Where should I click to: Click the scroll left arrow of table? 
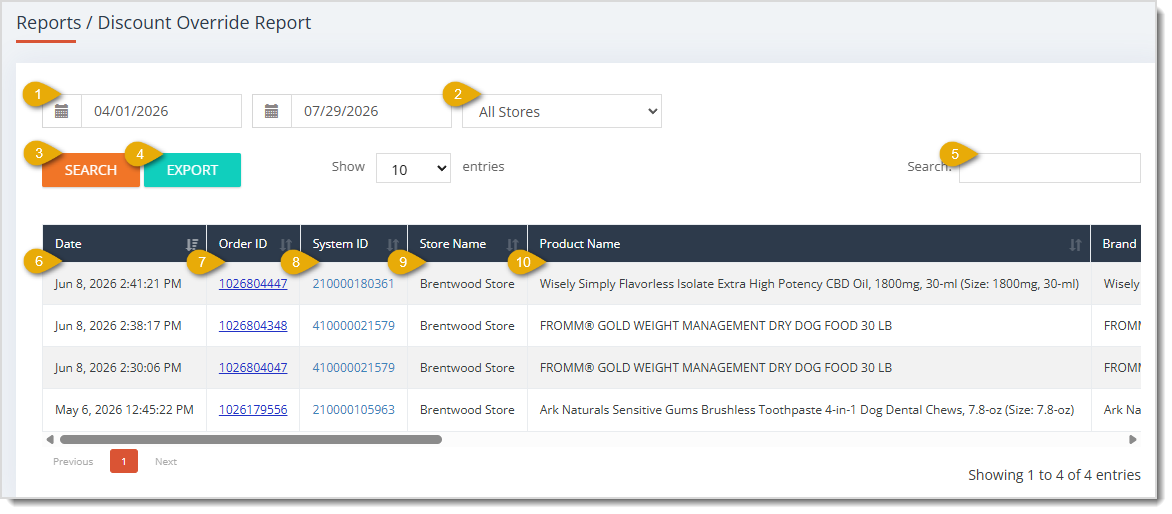(50, 440)
